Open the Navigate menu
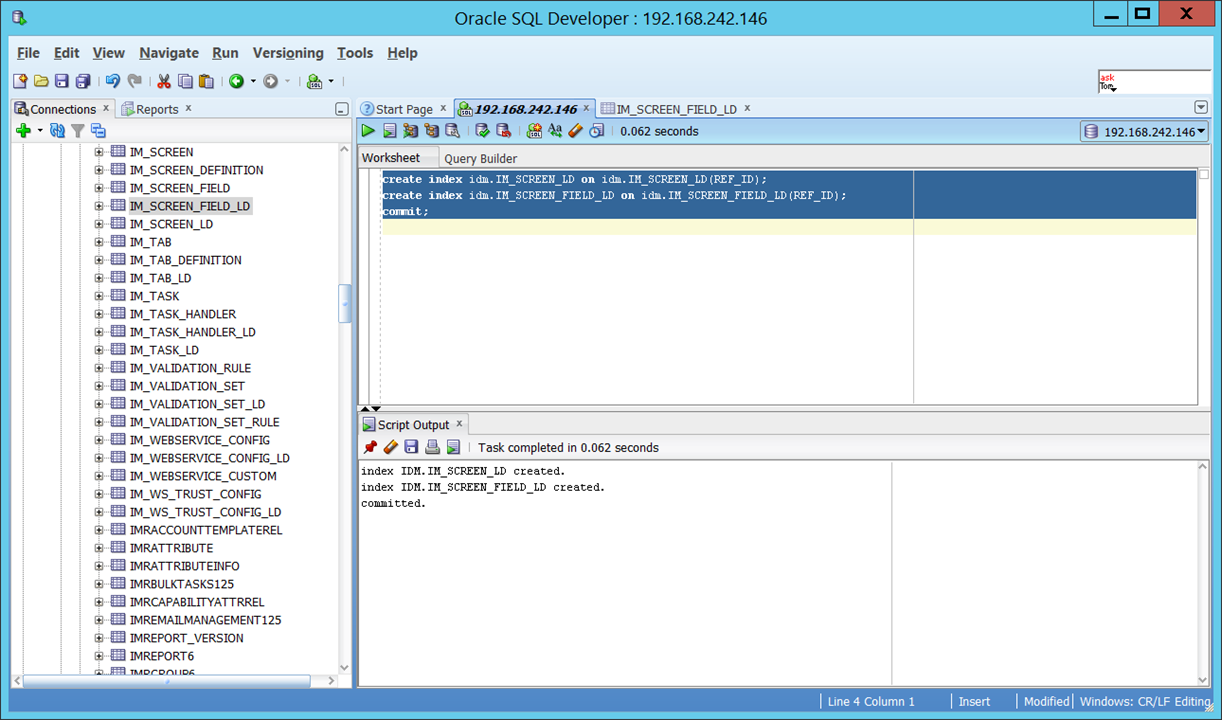Viewport: 1222px width, 720px height. (169, 53)
